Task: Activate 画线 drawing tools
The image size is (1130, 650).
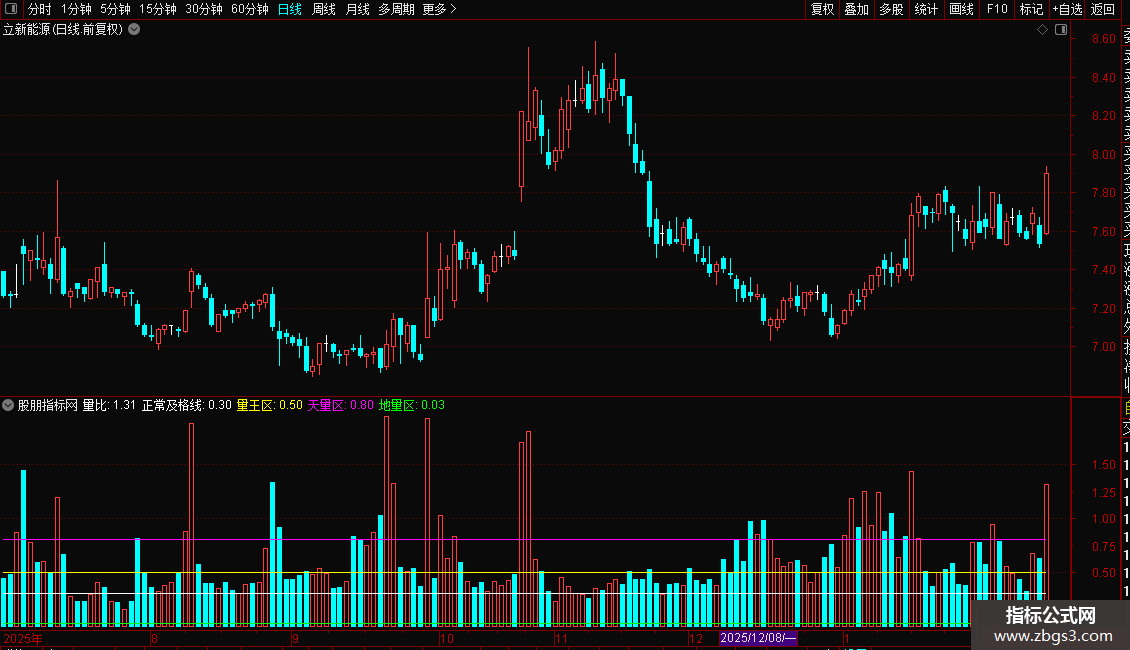Action: [x=961, y=9]
